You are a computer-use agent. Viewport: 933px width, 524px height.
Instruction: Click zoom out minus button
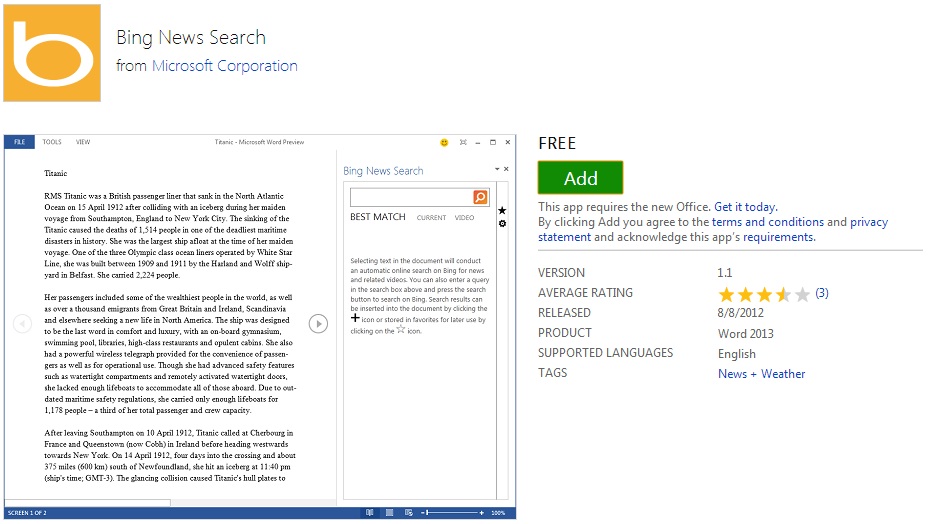pyautogui.click(x=423, y=513)
